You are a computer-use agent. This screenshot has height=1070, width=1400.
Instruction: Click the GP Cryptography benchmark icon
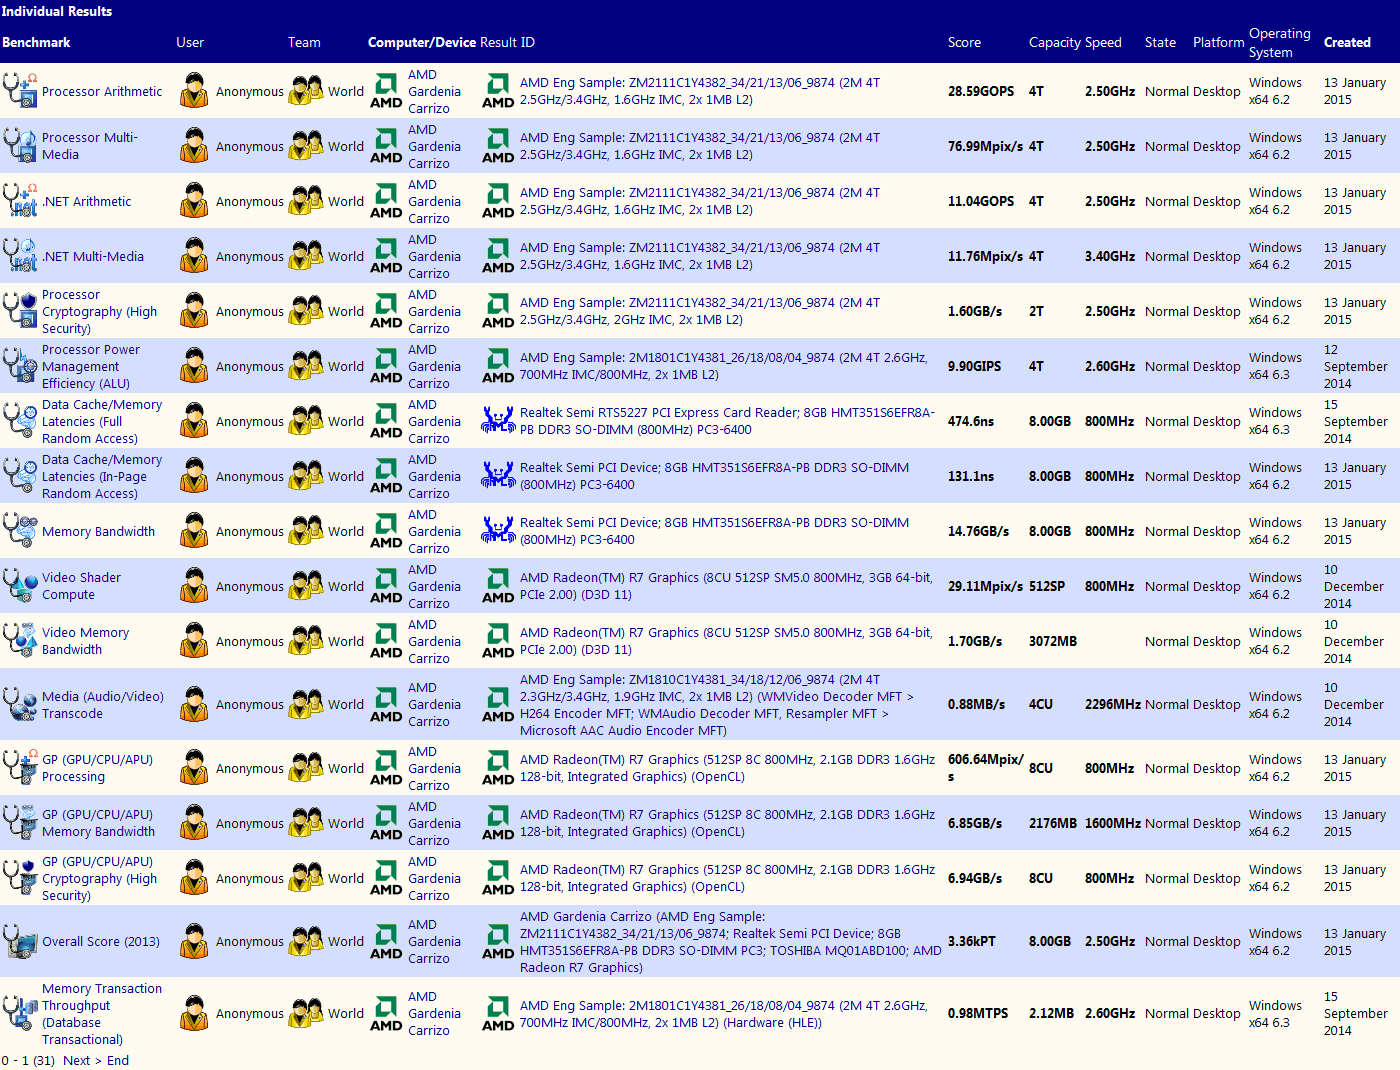[20, 877]
